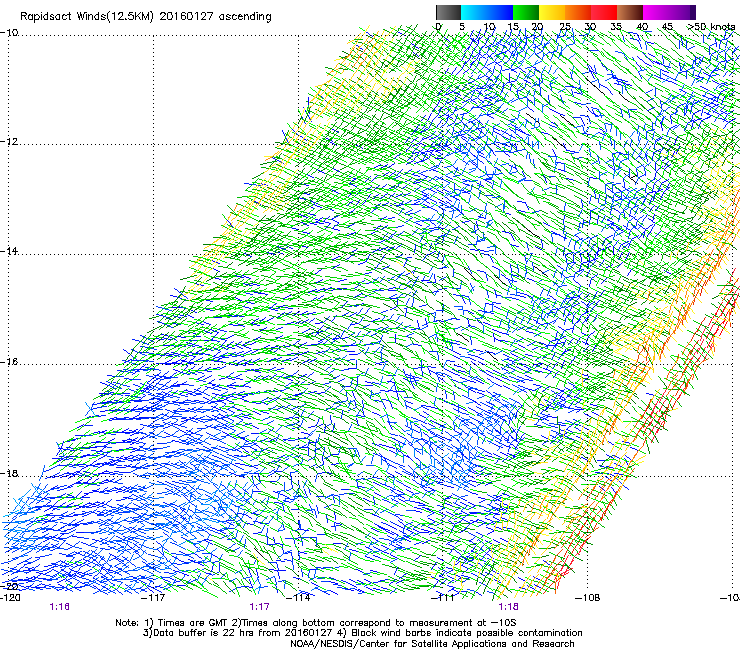Click the -10 latitude axis label at top left

[x=9, y=33]
